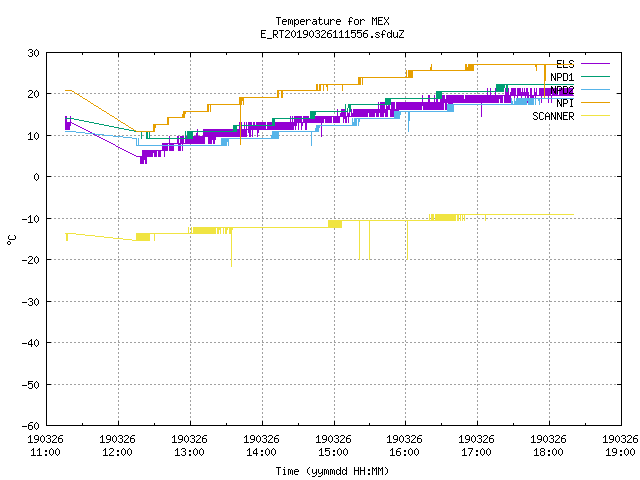Click the NPI legend label
Image resolution: width=640 pixels, height=480 pixels.
565,103
